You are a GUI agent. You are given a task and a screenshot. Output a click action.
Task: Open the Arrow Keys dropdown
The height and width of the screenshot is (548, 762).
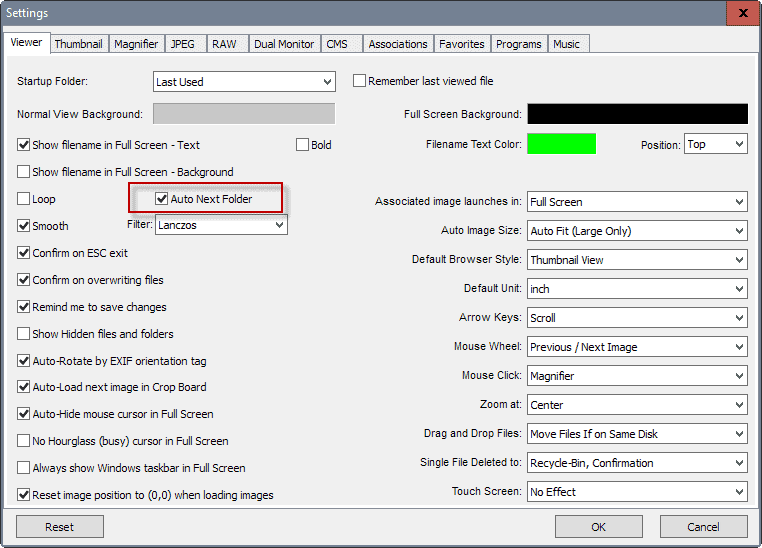pos(638,318)
